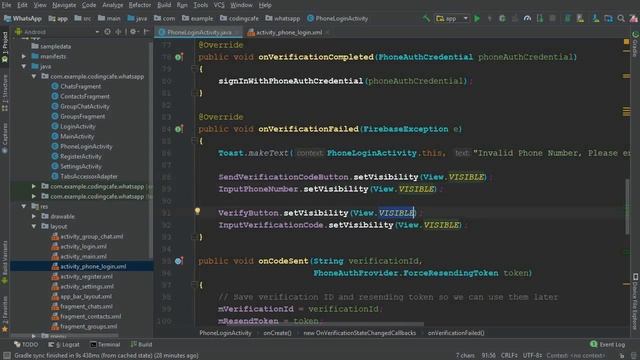Open the Logcat tool window
This screenshot has height=360, width=640.
click(64, 344)
